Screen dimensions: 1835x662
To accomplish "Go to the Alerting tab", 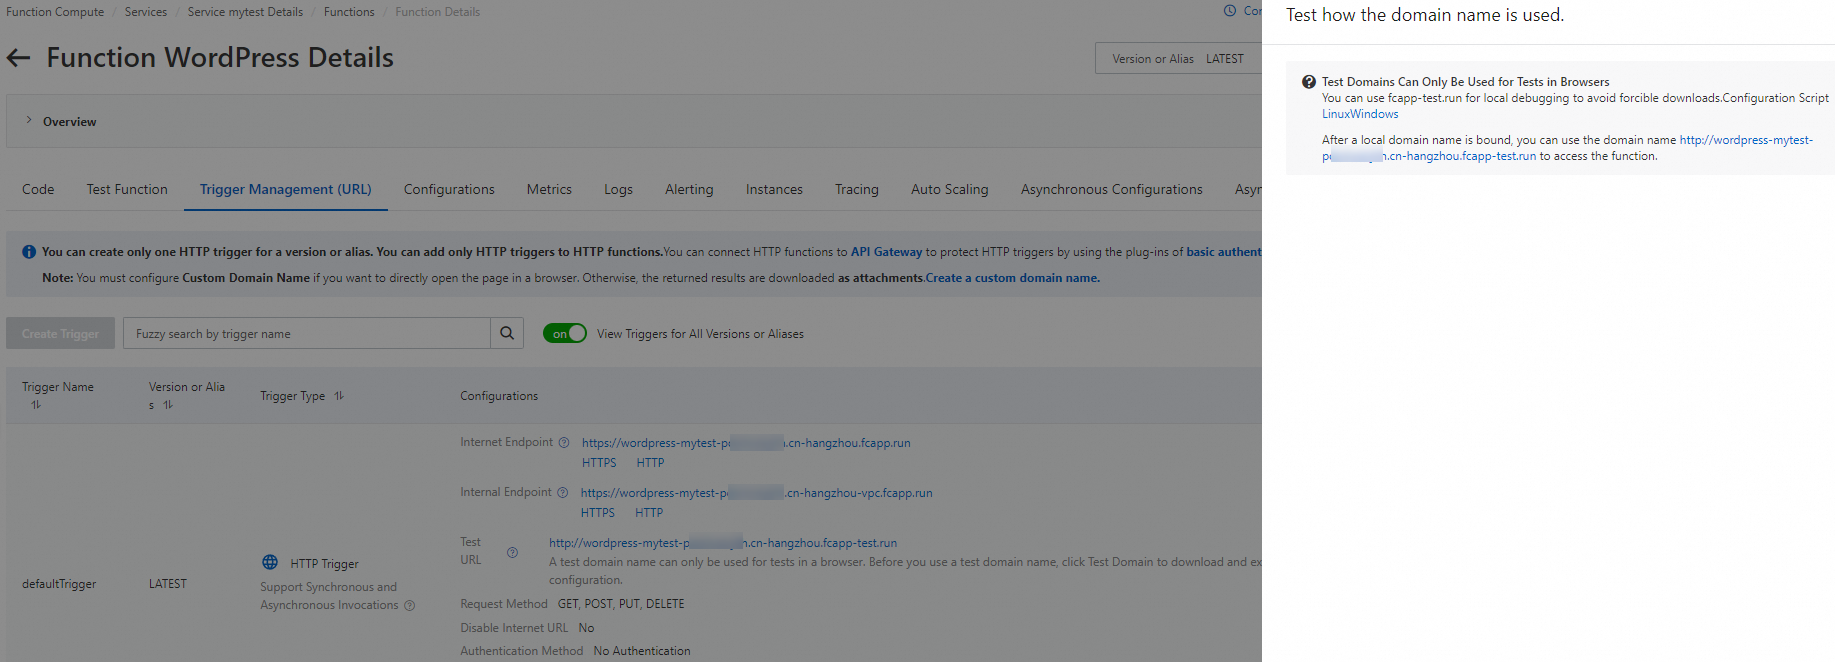I will click(689, 189).
